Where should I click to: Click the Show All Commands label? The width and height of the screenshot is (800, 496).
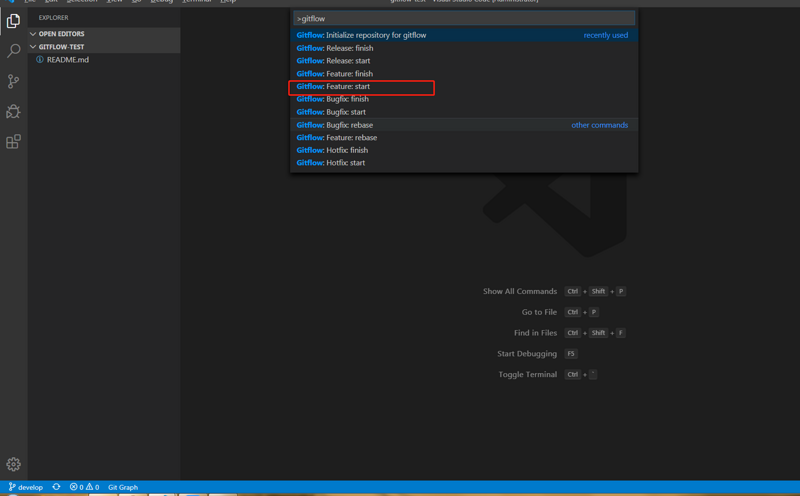[520, 291]
